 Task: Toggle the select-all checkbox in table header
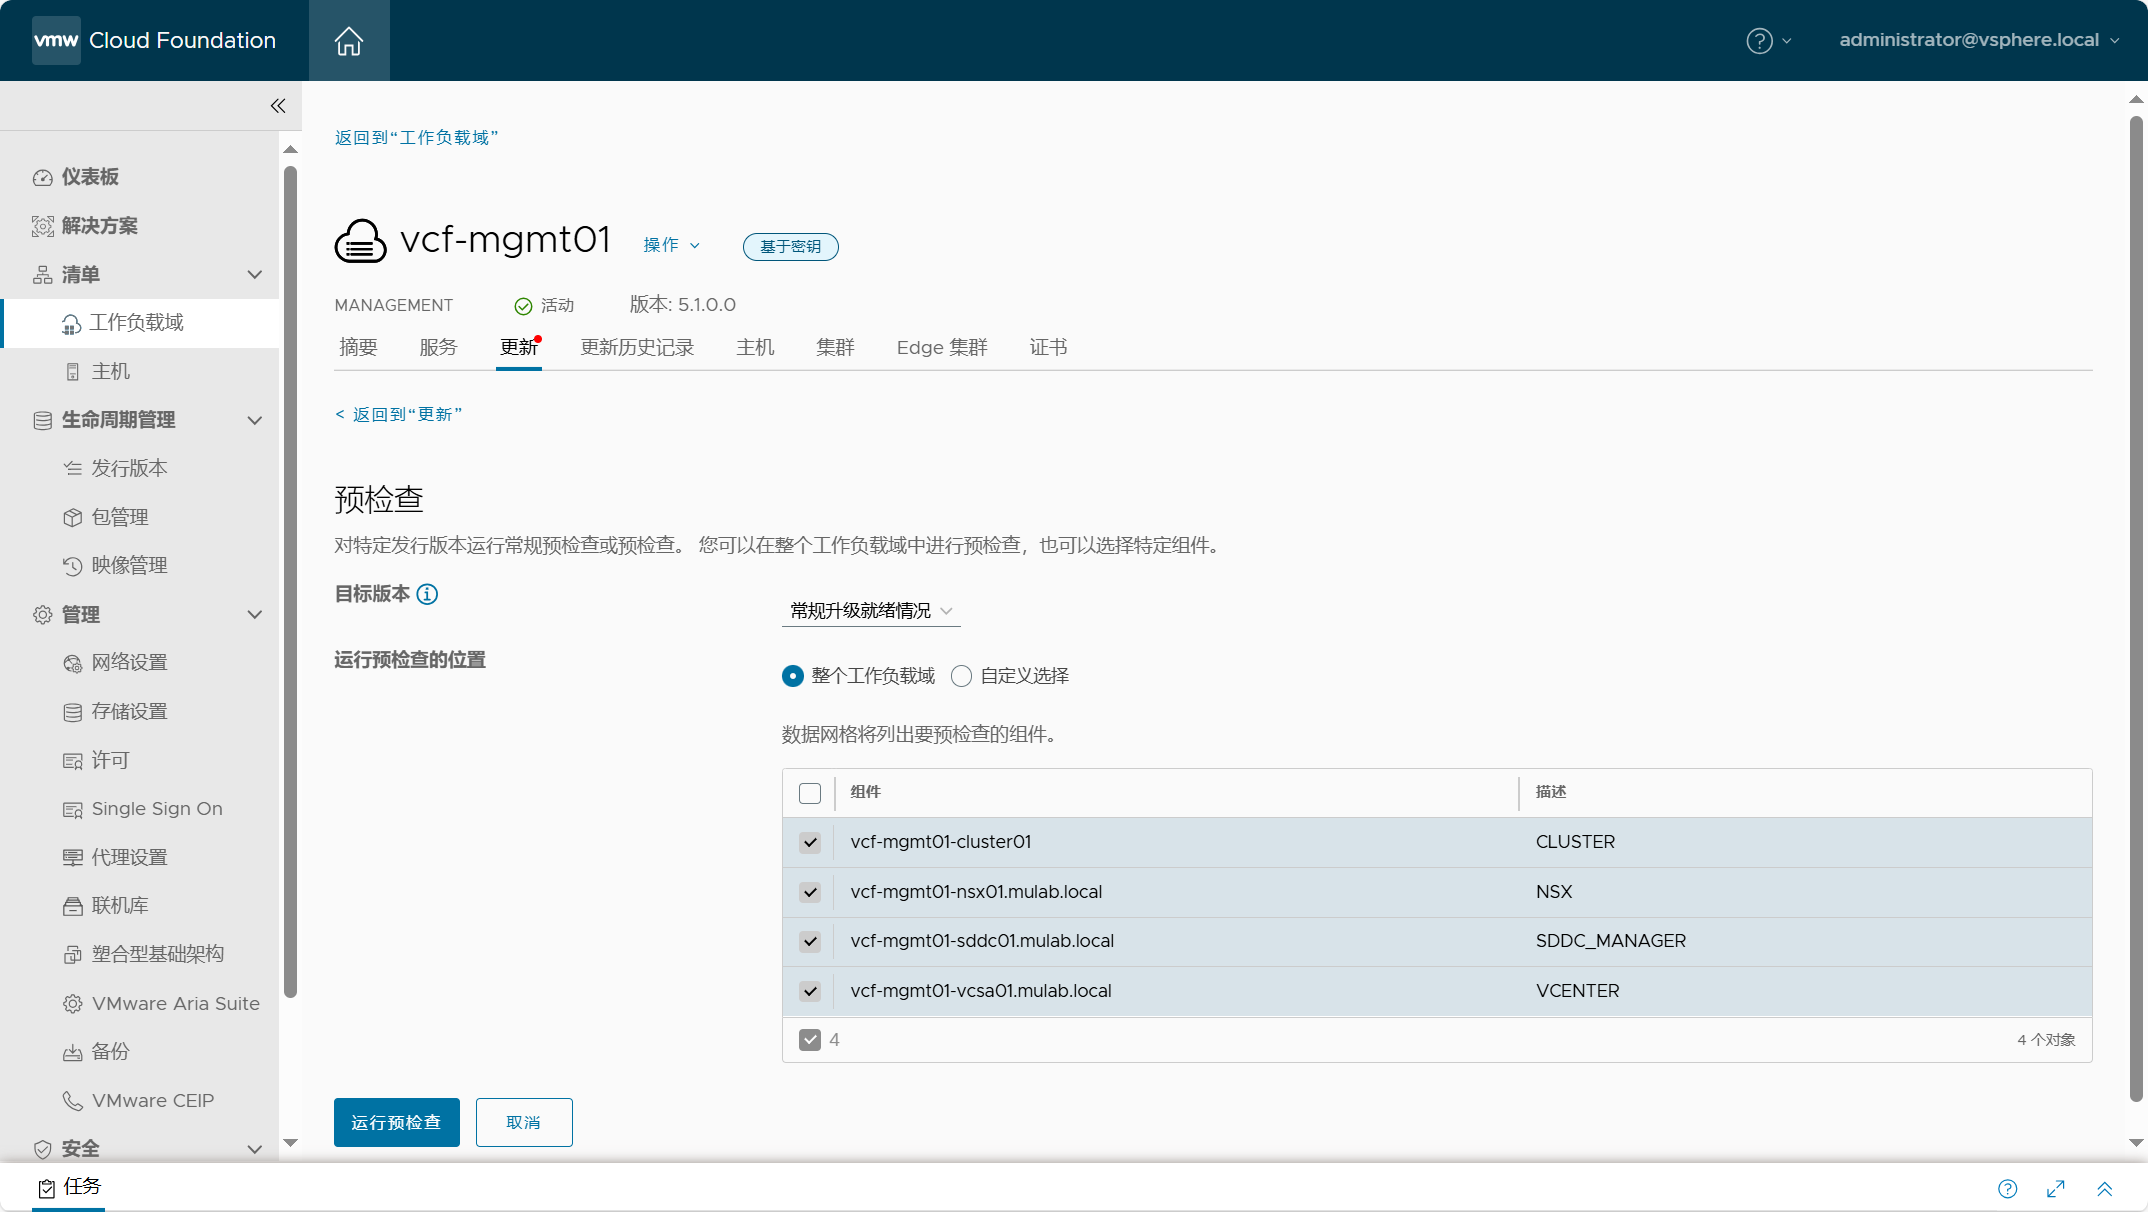pyautogui.click(x=810, y=794)
